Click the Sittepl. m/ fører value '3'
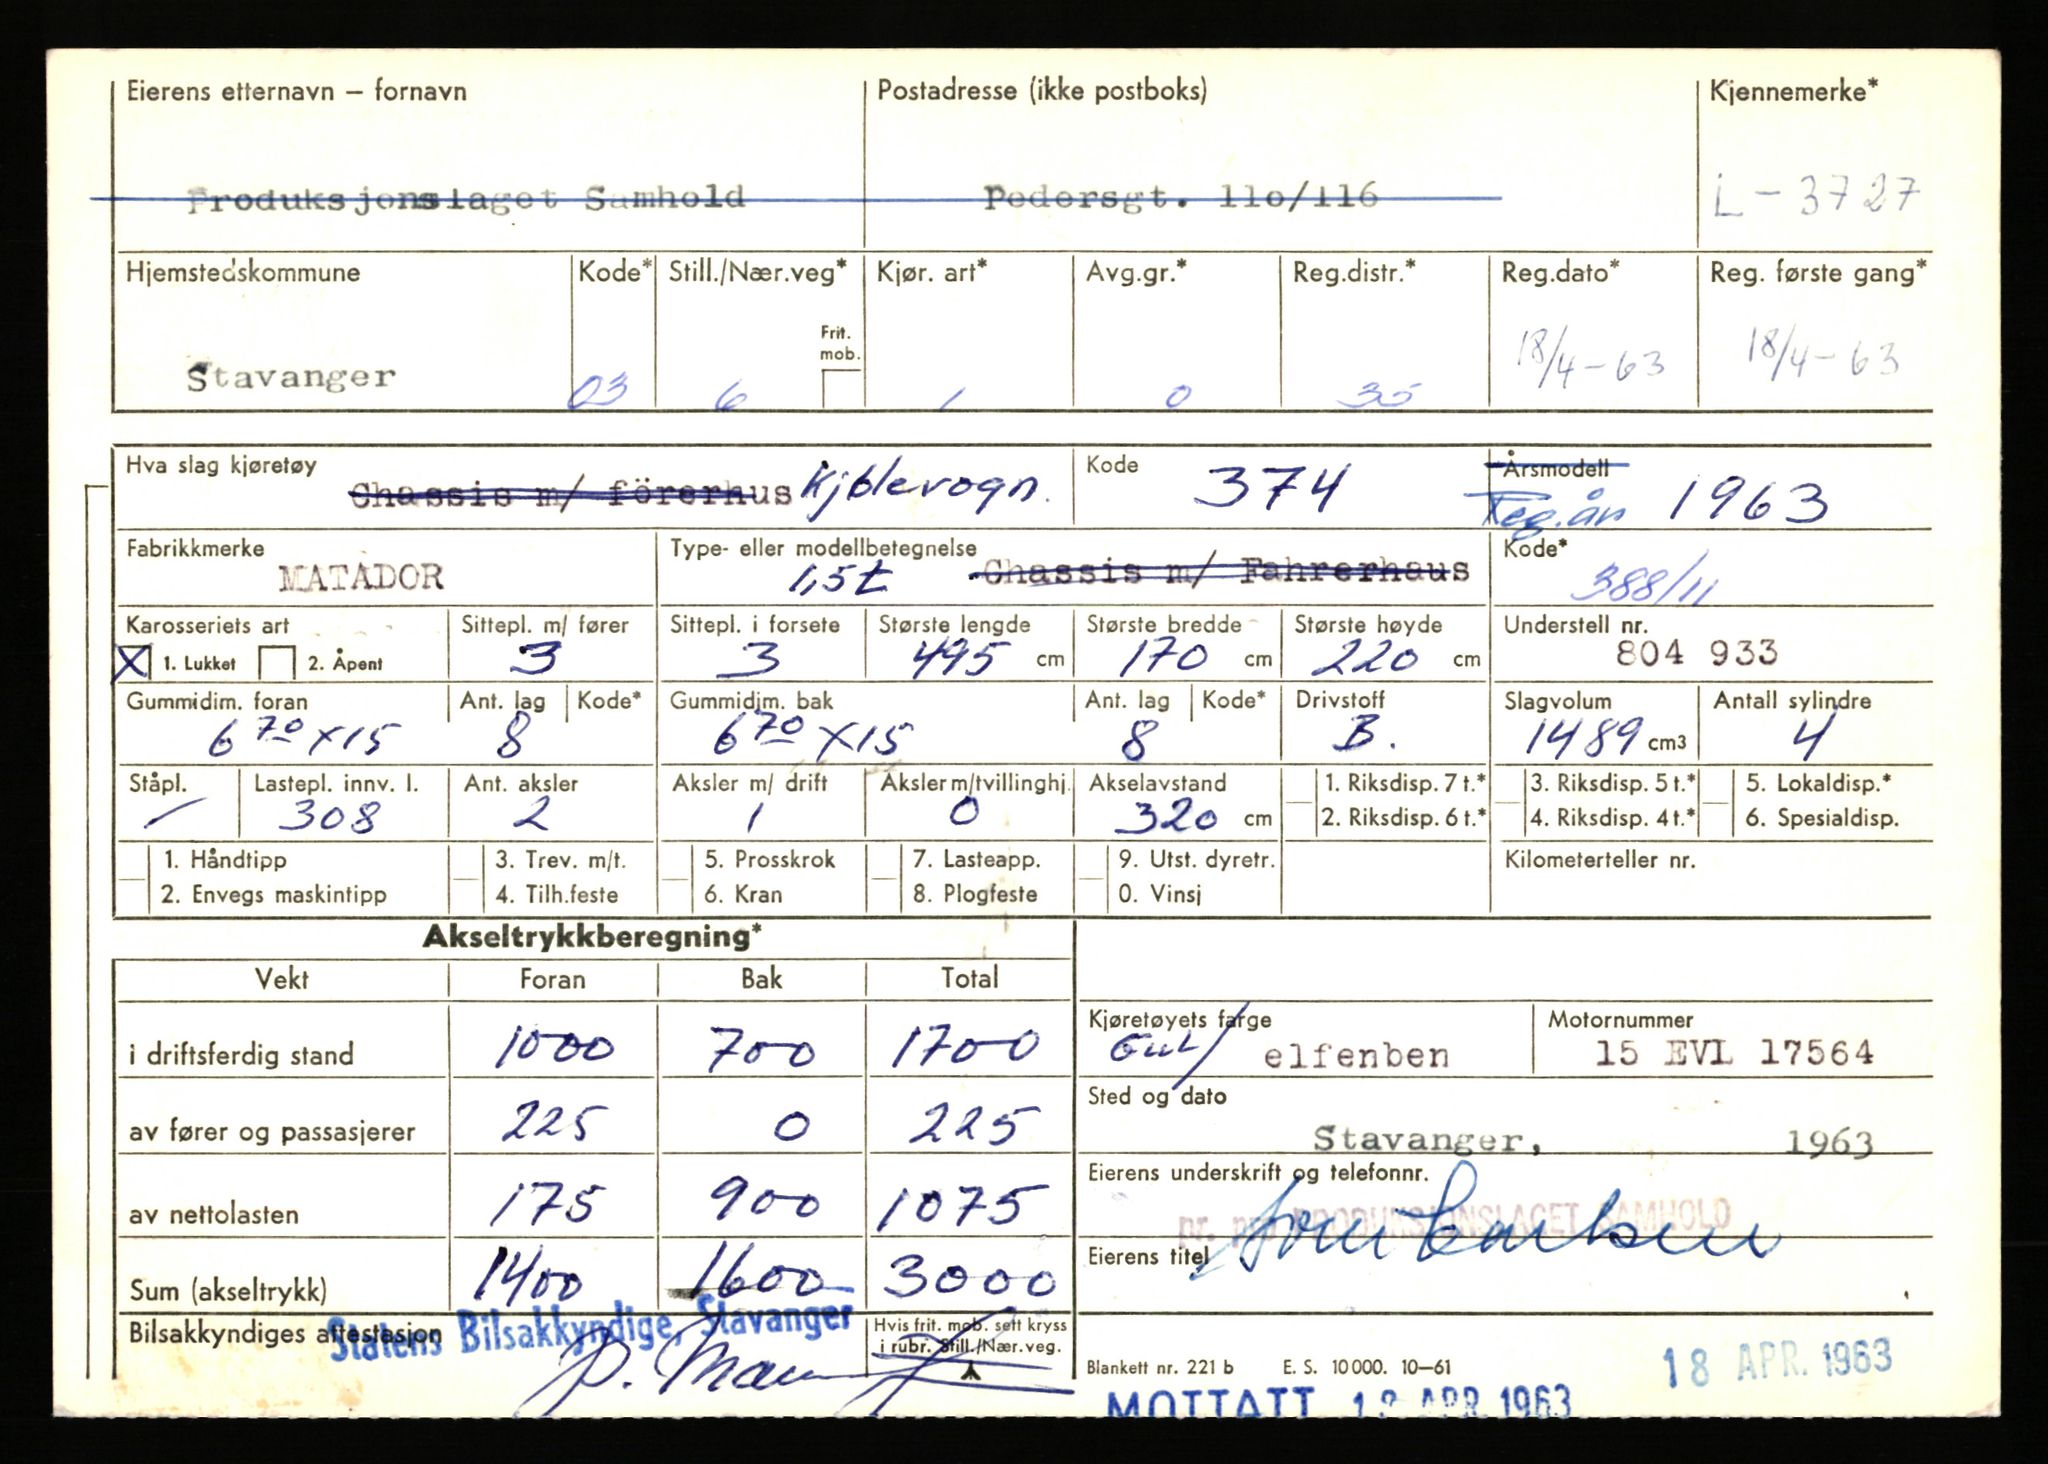 [534, 659]
